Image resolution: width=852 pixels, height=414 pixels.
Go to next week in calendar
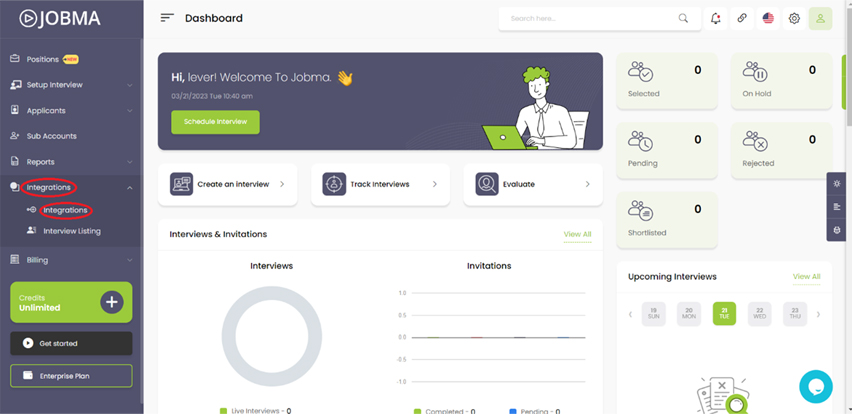click(x=818, y=314)
